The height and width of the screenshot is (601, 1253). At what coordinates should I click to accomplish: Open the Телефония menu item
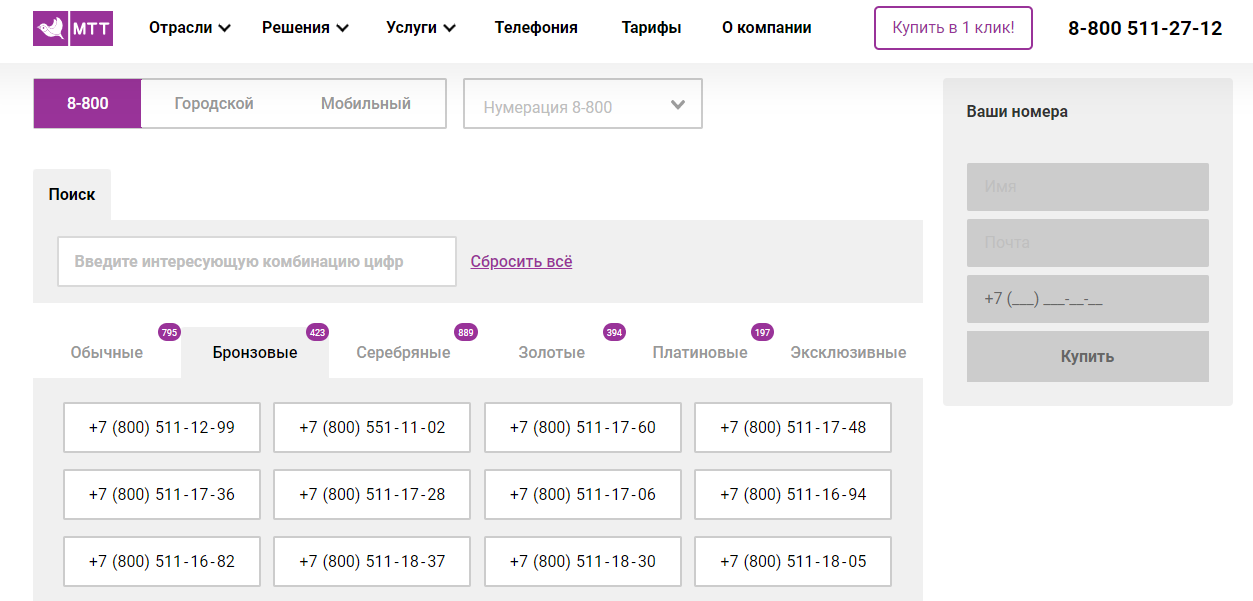pos(536,28)
